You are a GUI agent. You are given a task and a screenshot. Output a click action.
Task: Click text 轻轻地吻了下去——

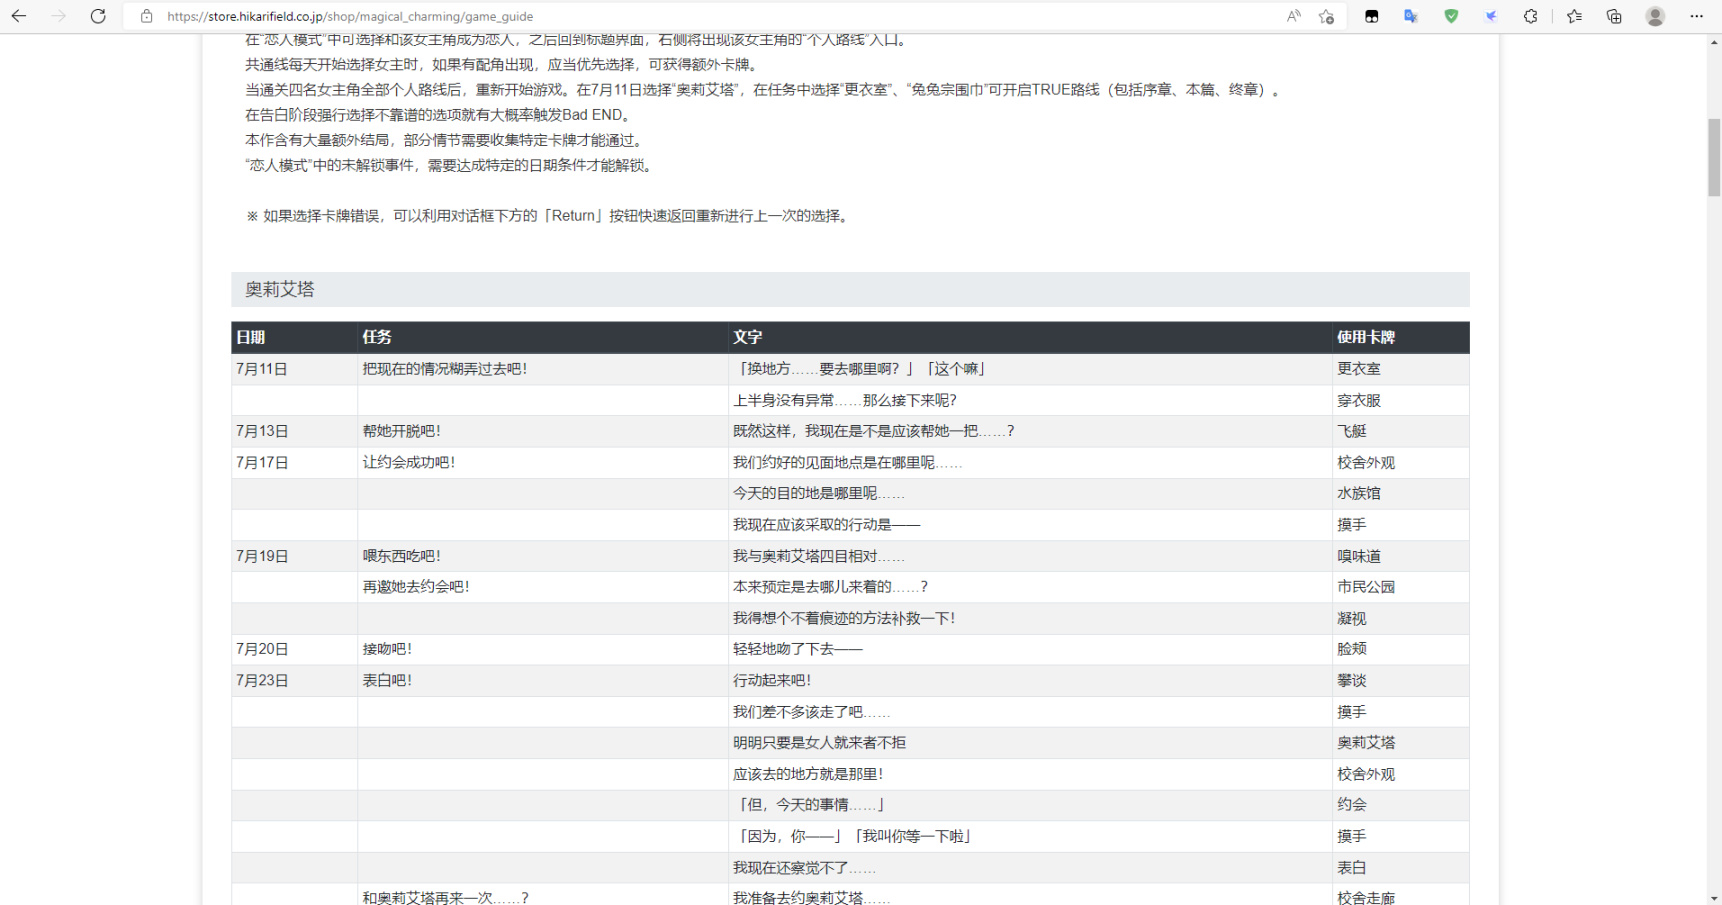pos(797,649)
